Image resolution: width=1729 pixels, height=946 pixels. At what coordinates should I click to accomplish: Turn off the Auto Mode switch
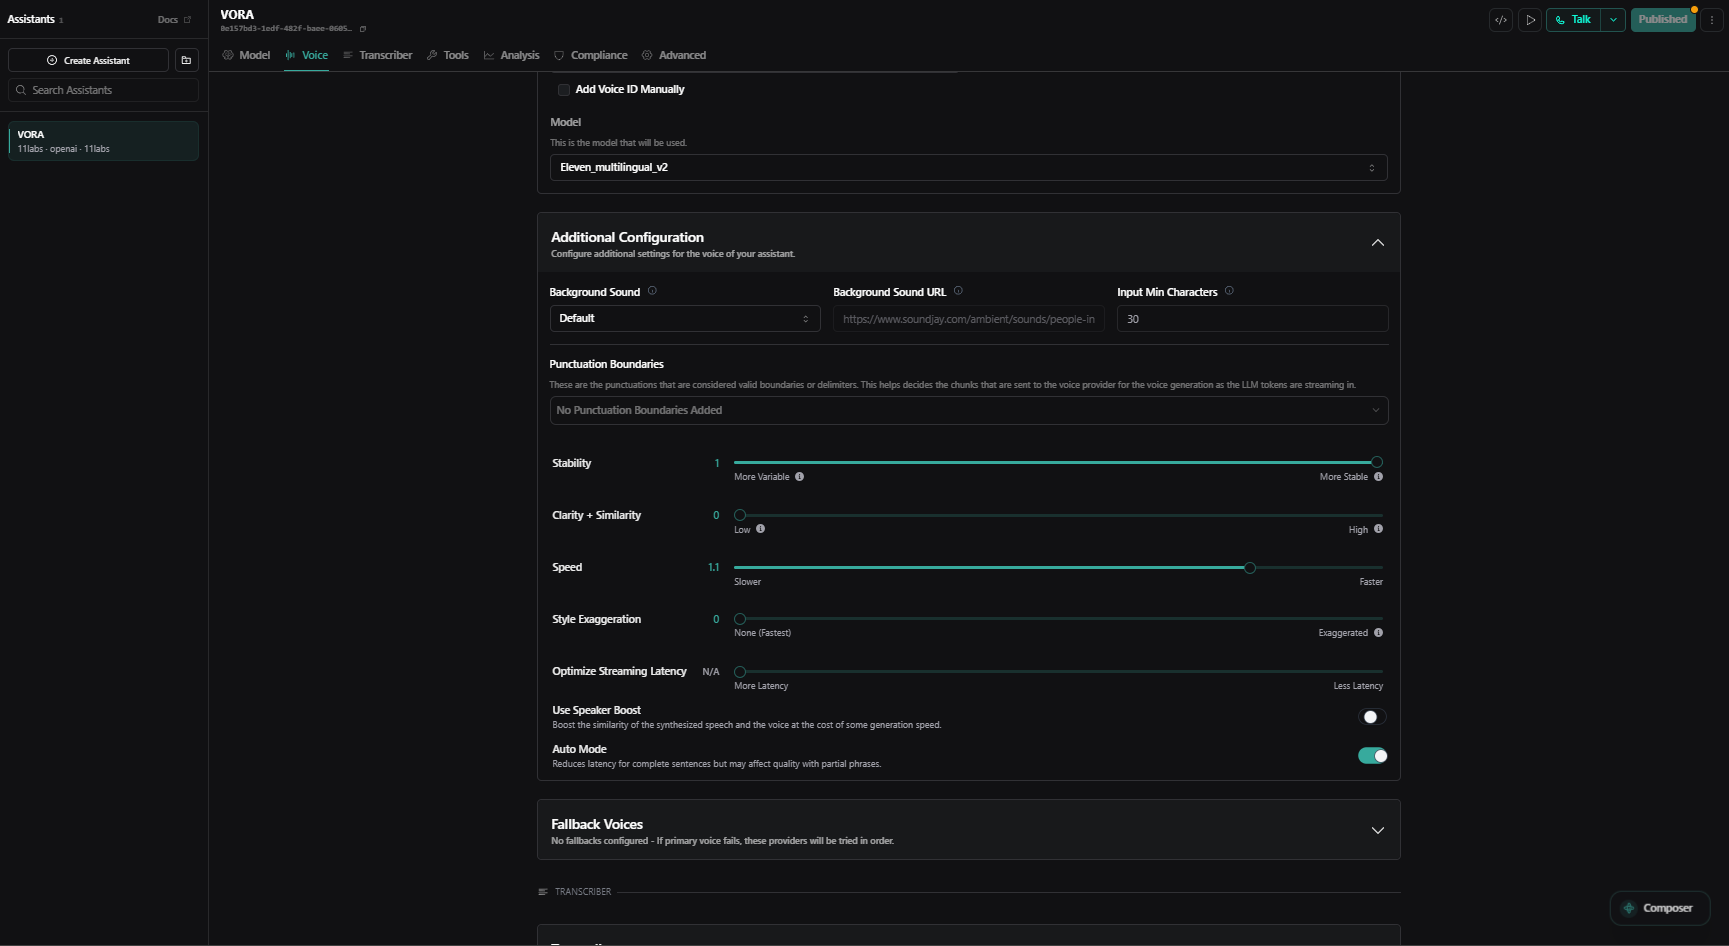tap(1372, 756)
